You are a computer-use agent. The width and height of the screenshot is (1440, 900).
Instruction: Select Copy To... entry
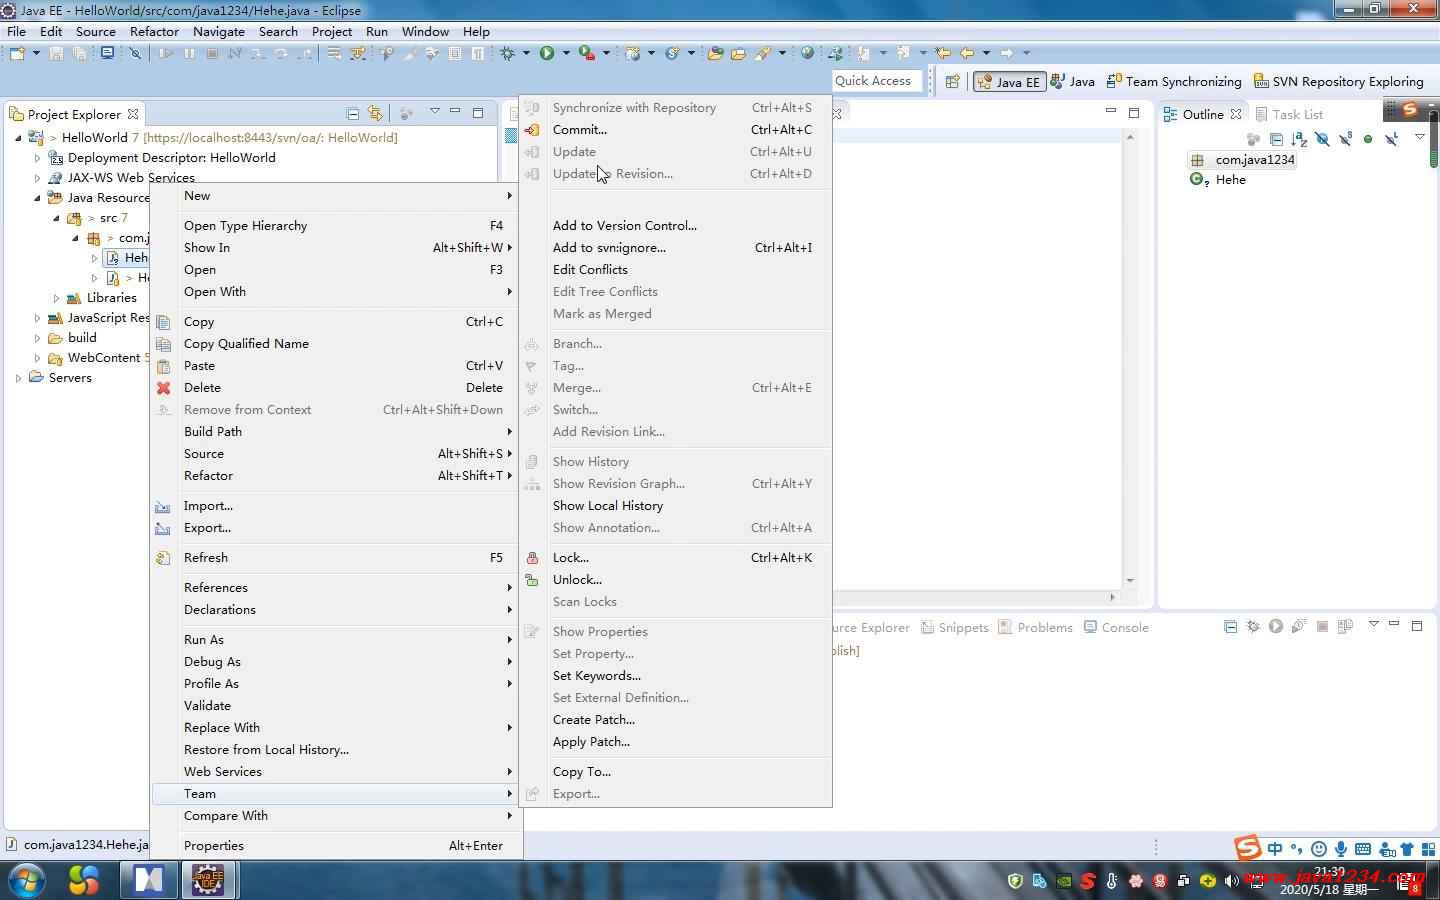point(676,772)
